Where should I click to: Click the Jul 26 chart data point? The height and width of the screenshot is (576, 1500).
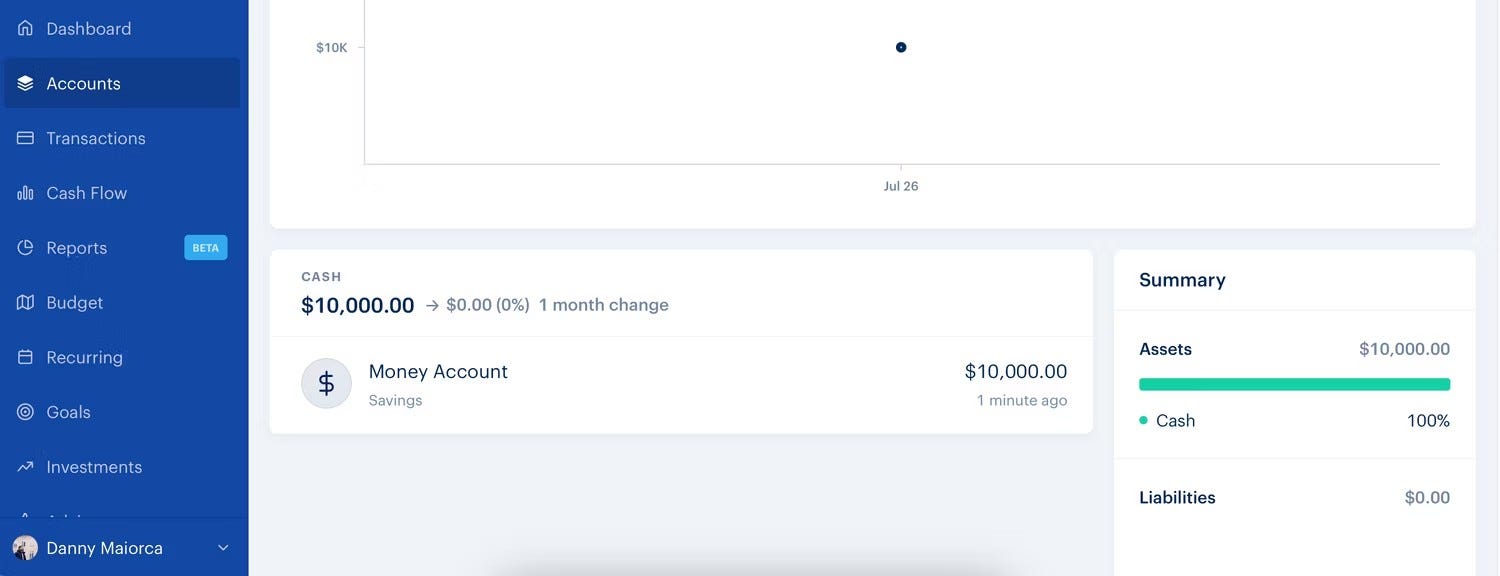(x=901, y=47)
